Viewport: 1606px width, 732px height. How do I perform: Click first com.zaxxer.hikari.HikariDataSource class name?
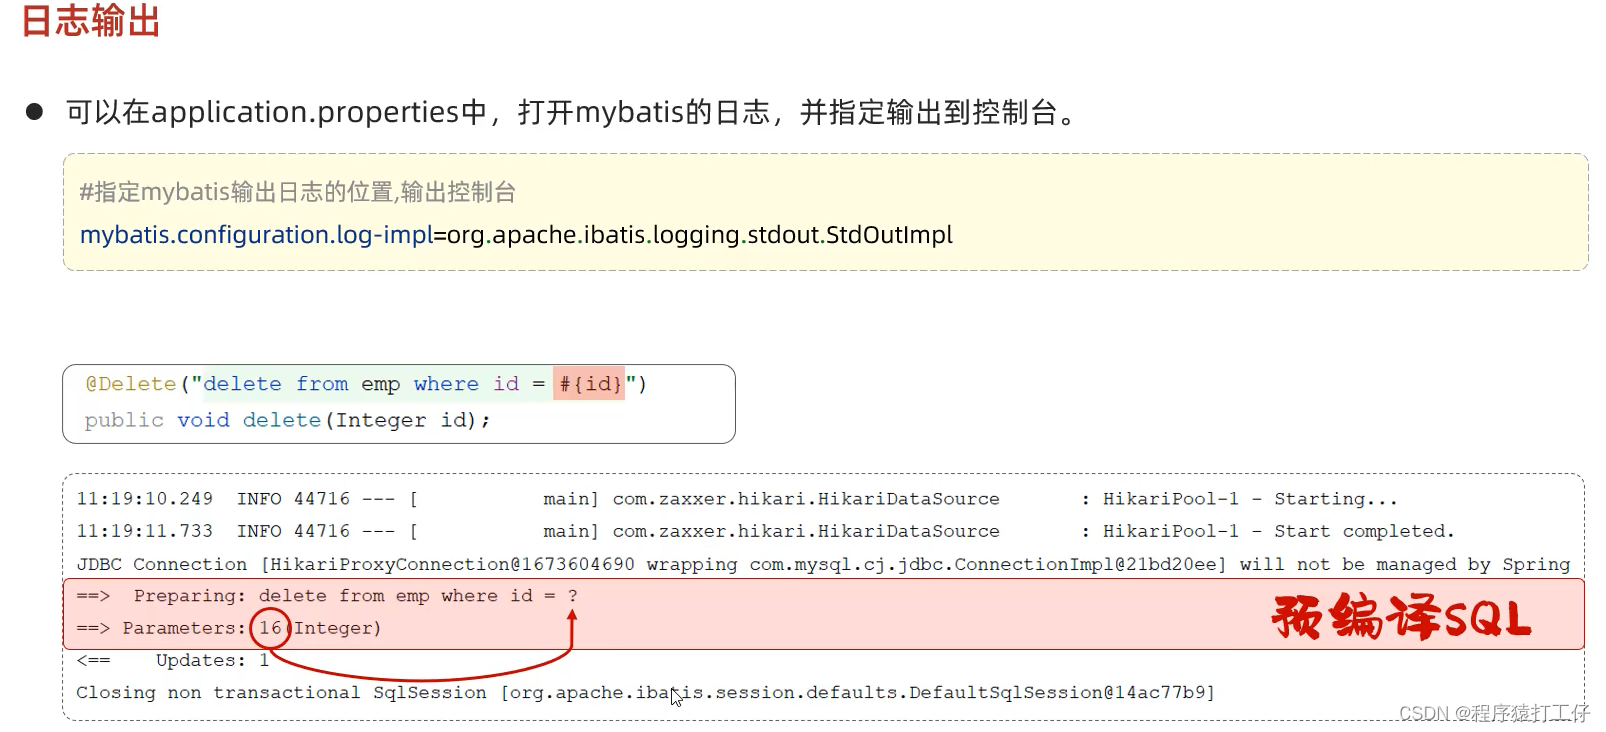(x=806, y=499)
